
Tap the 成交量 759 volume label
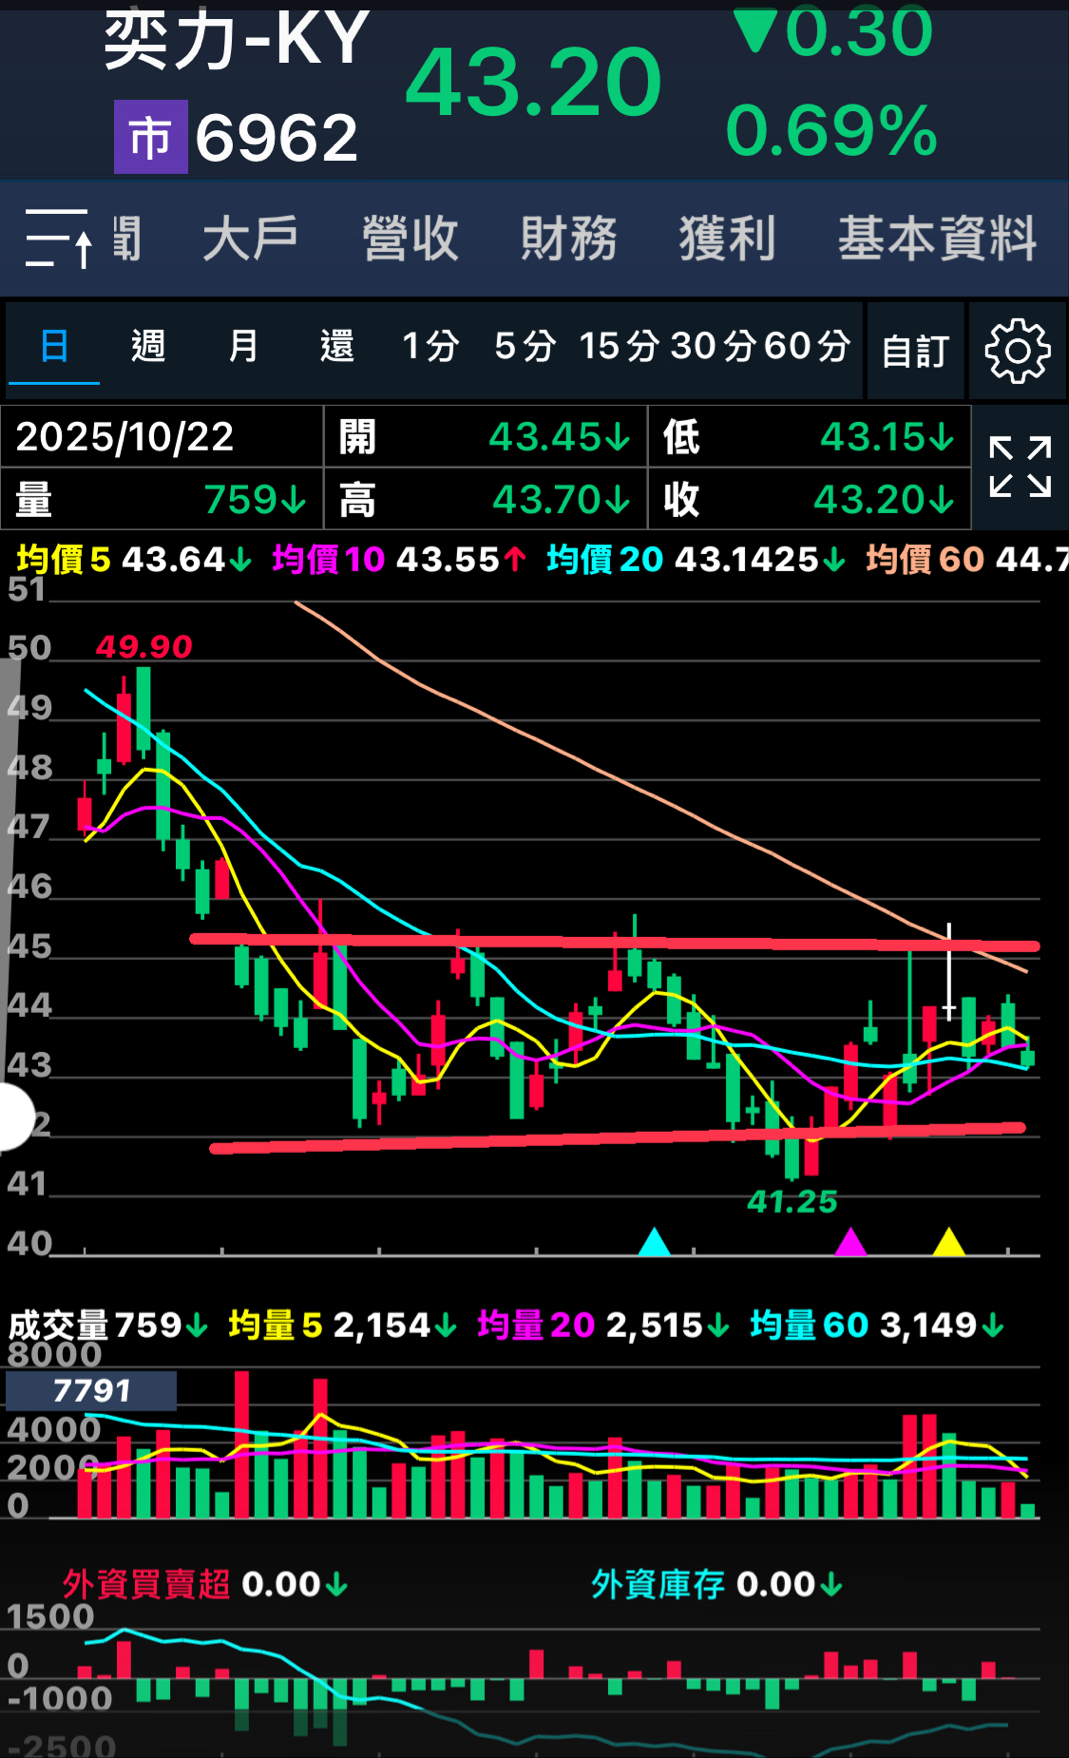[x=108, y=1325]
